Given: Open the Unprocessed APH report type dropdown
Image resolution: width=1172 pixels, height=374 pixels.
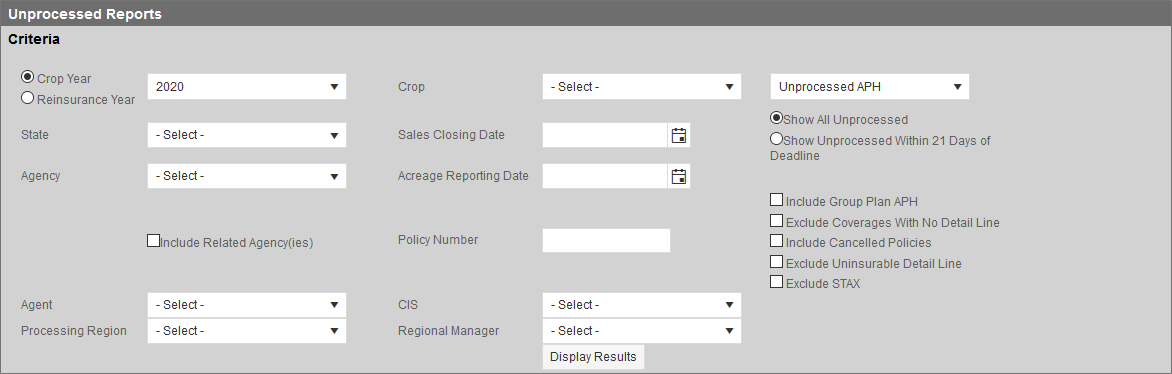Looking at the screenshot, I should (870, 87).
